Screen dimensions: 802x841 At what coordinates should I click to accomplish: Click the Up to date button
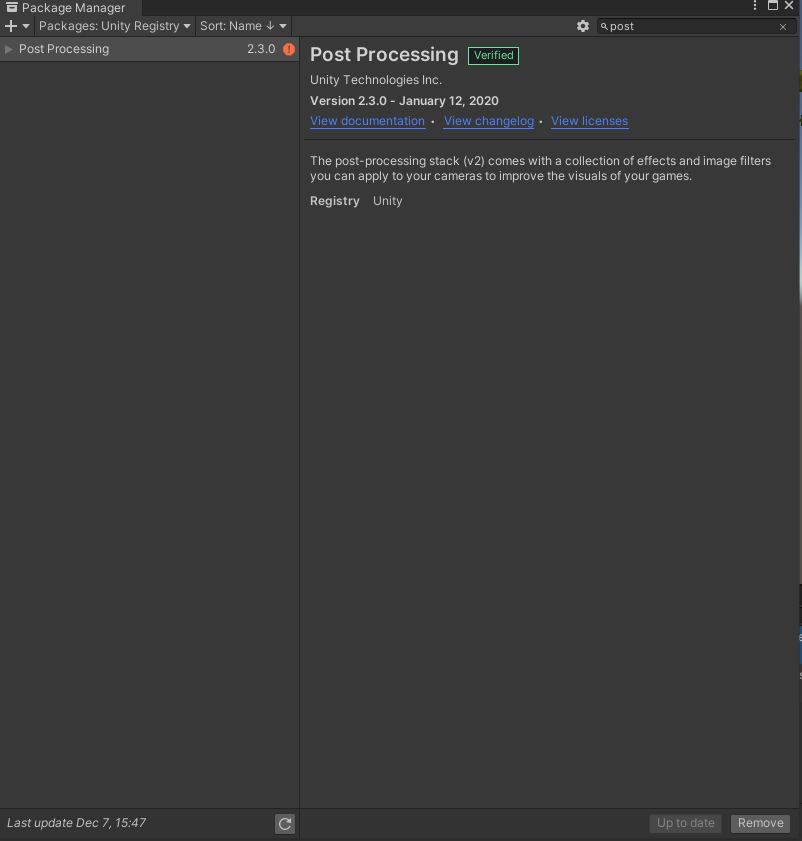[x=685, y=823]
